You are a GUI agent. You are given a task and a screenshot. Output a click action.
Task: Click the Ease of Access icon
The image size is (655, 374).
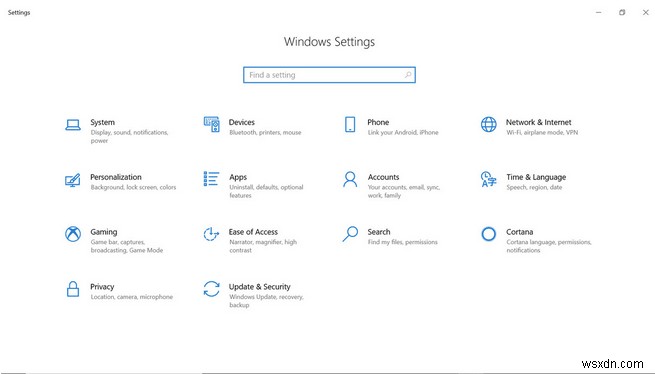[x=211, y=234]
